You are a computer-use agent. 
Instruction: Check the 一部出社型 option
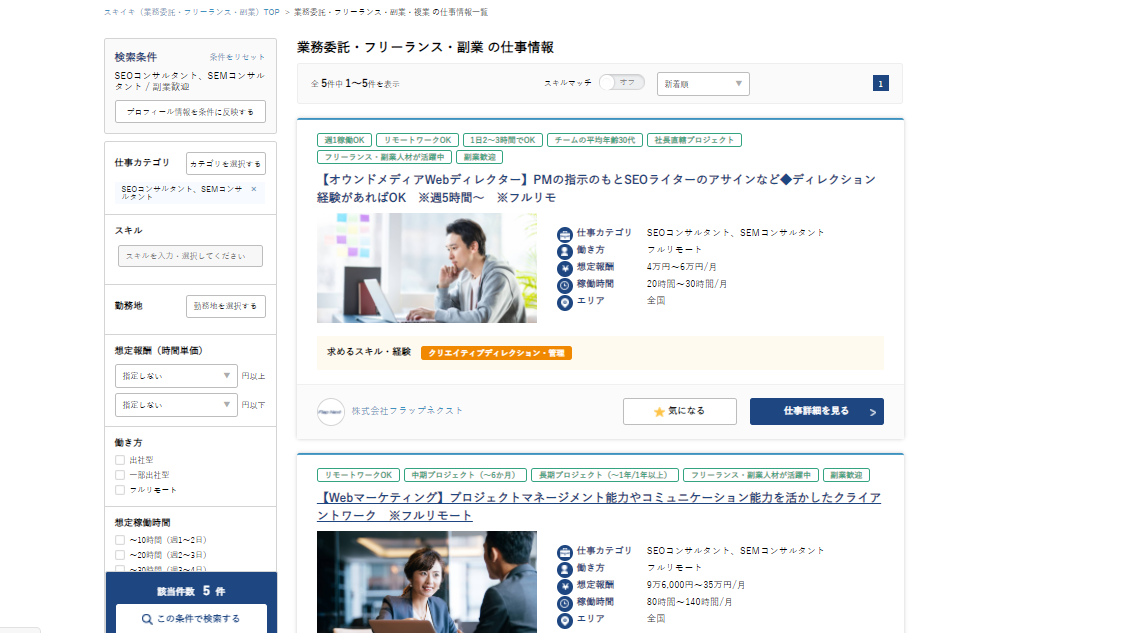coord(120,475)
